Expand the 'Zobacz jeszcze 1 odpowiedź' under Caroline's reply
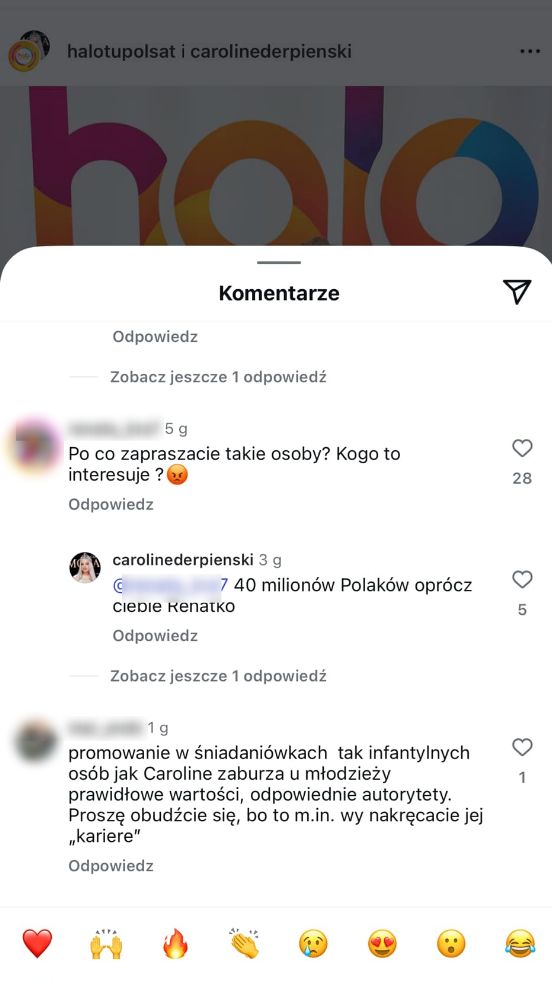552x981 pixels. [x=218, y=676]
